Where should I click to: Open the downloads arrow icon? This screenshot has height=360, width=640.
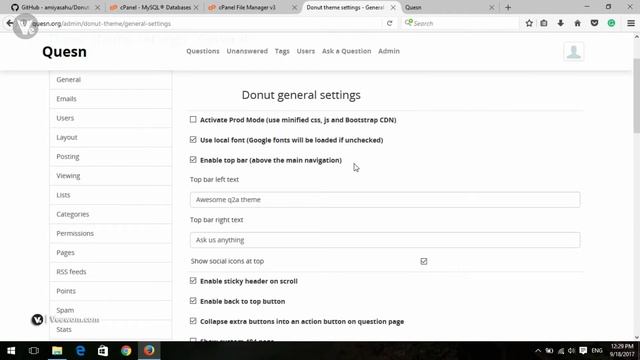click(560, 23)
